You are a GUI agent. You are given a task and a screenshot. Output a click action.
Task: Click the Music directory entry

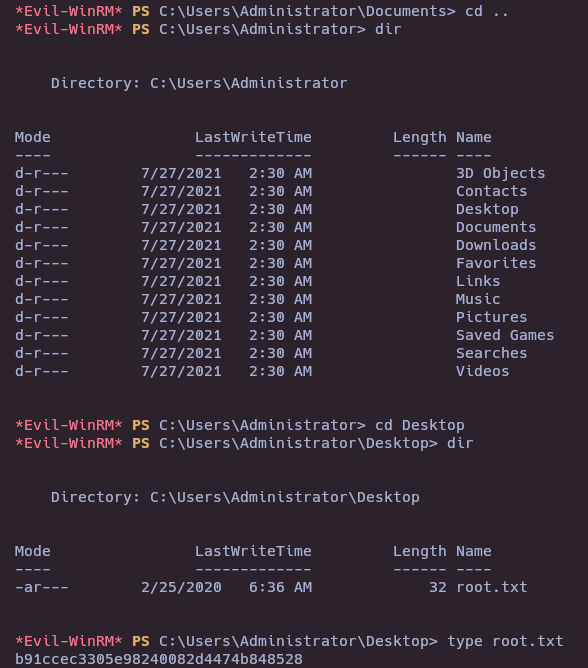click(x=478, y=299)
